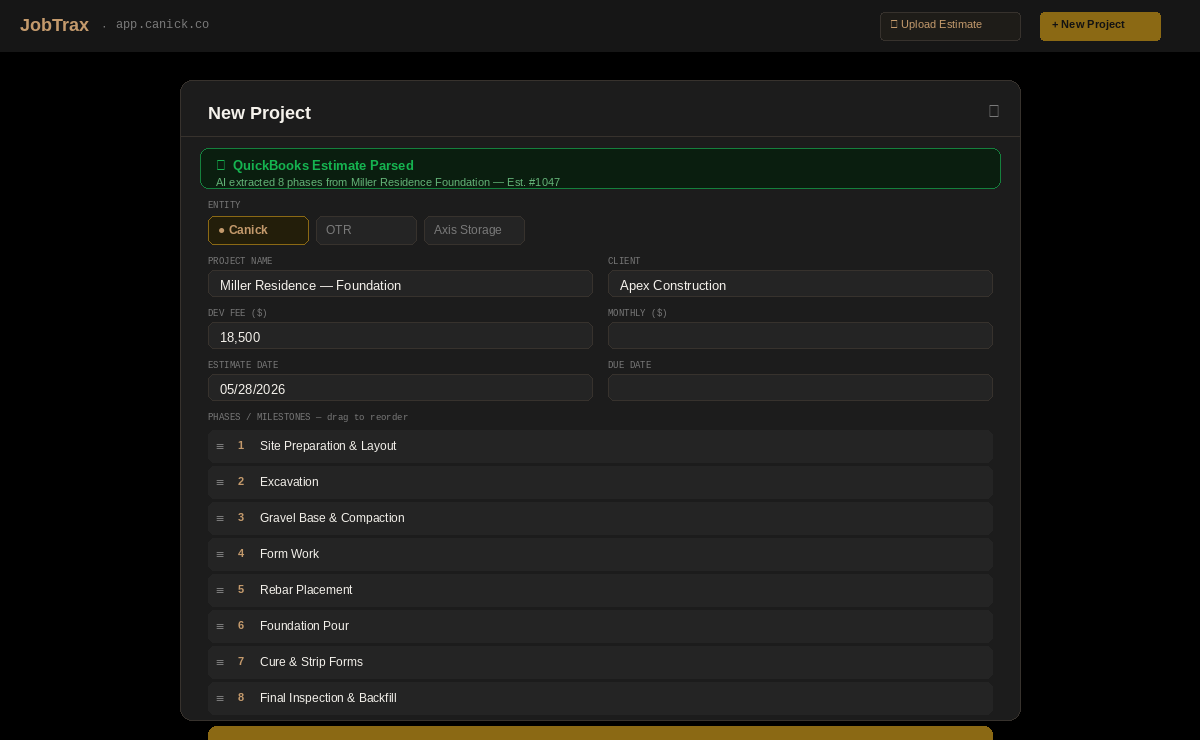Click drag handle for Cure & Strip Forms
The width and height of the screenshot is (1200, 740).
click(x=220, y=662)
